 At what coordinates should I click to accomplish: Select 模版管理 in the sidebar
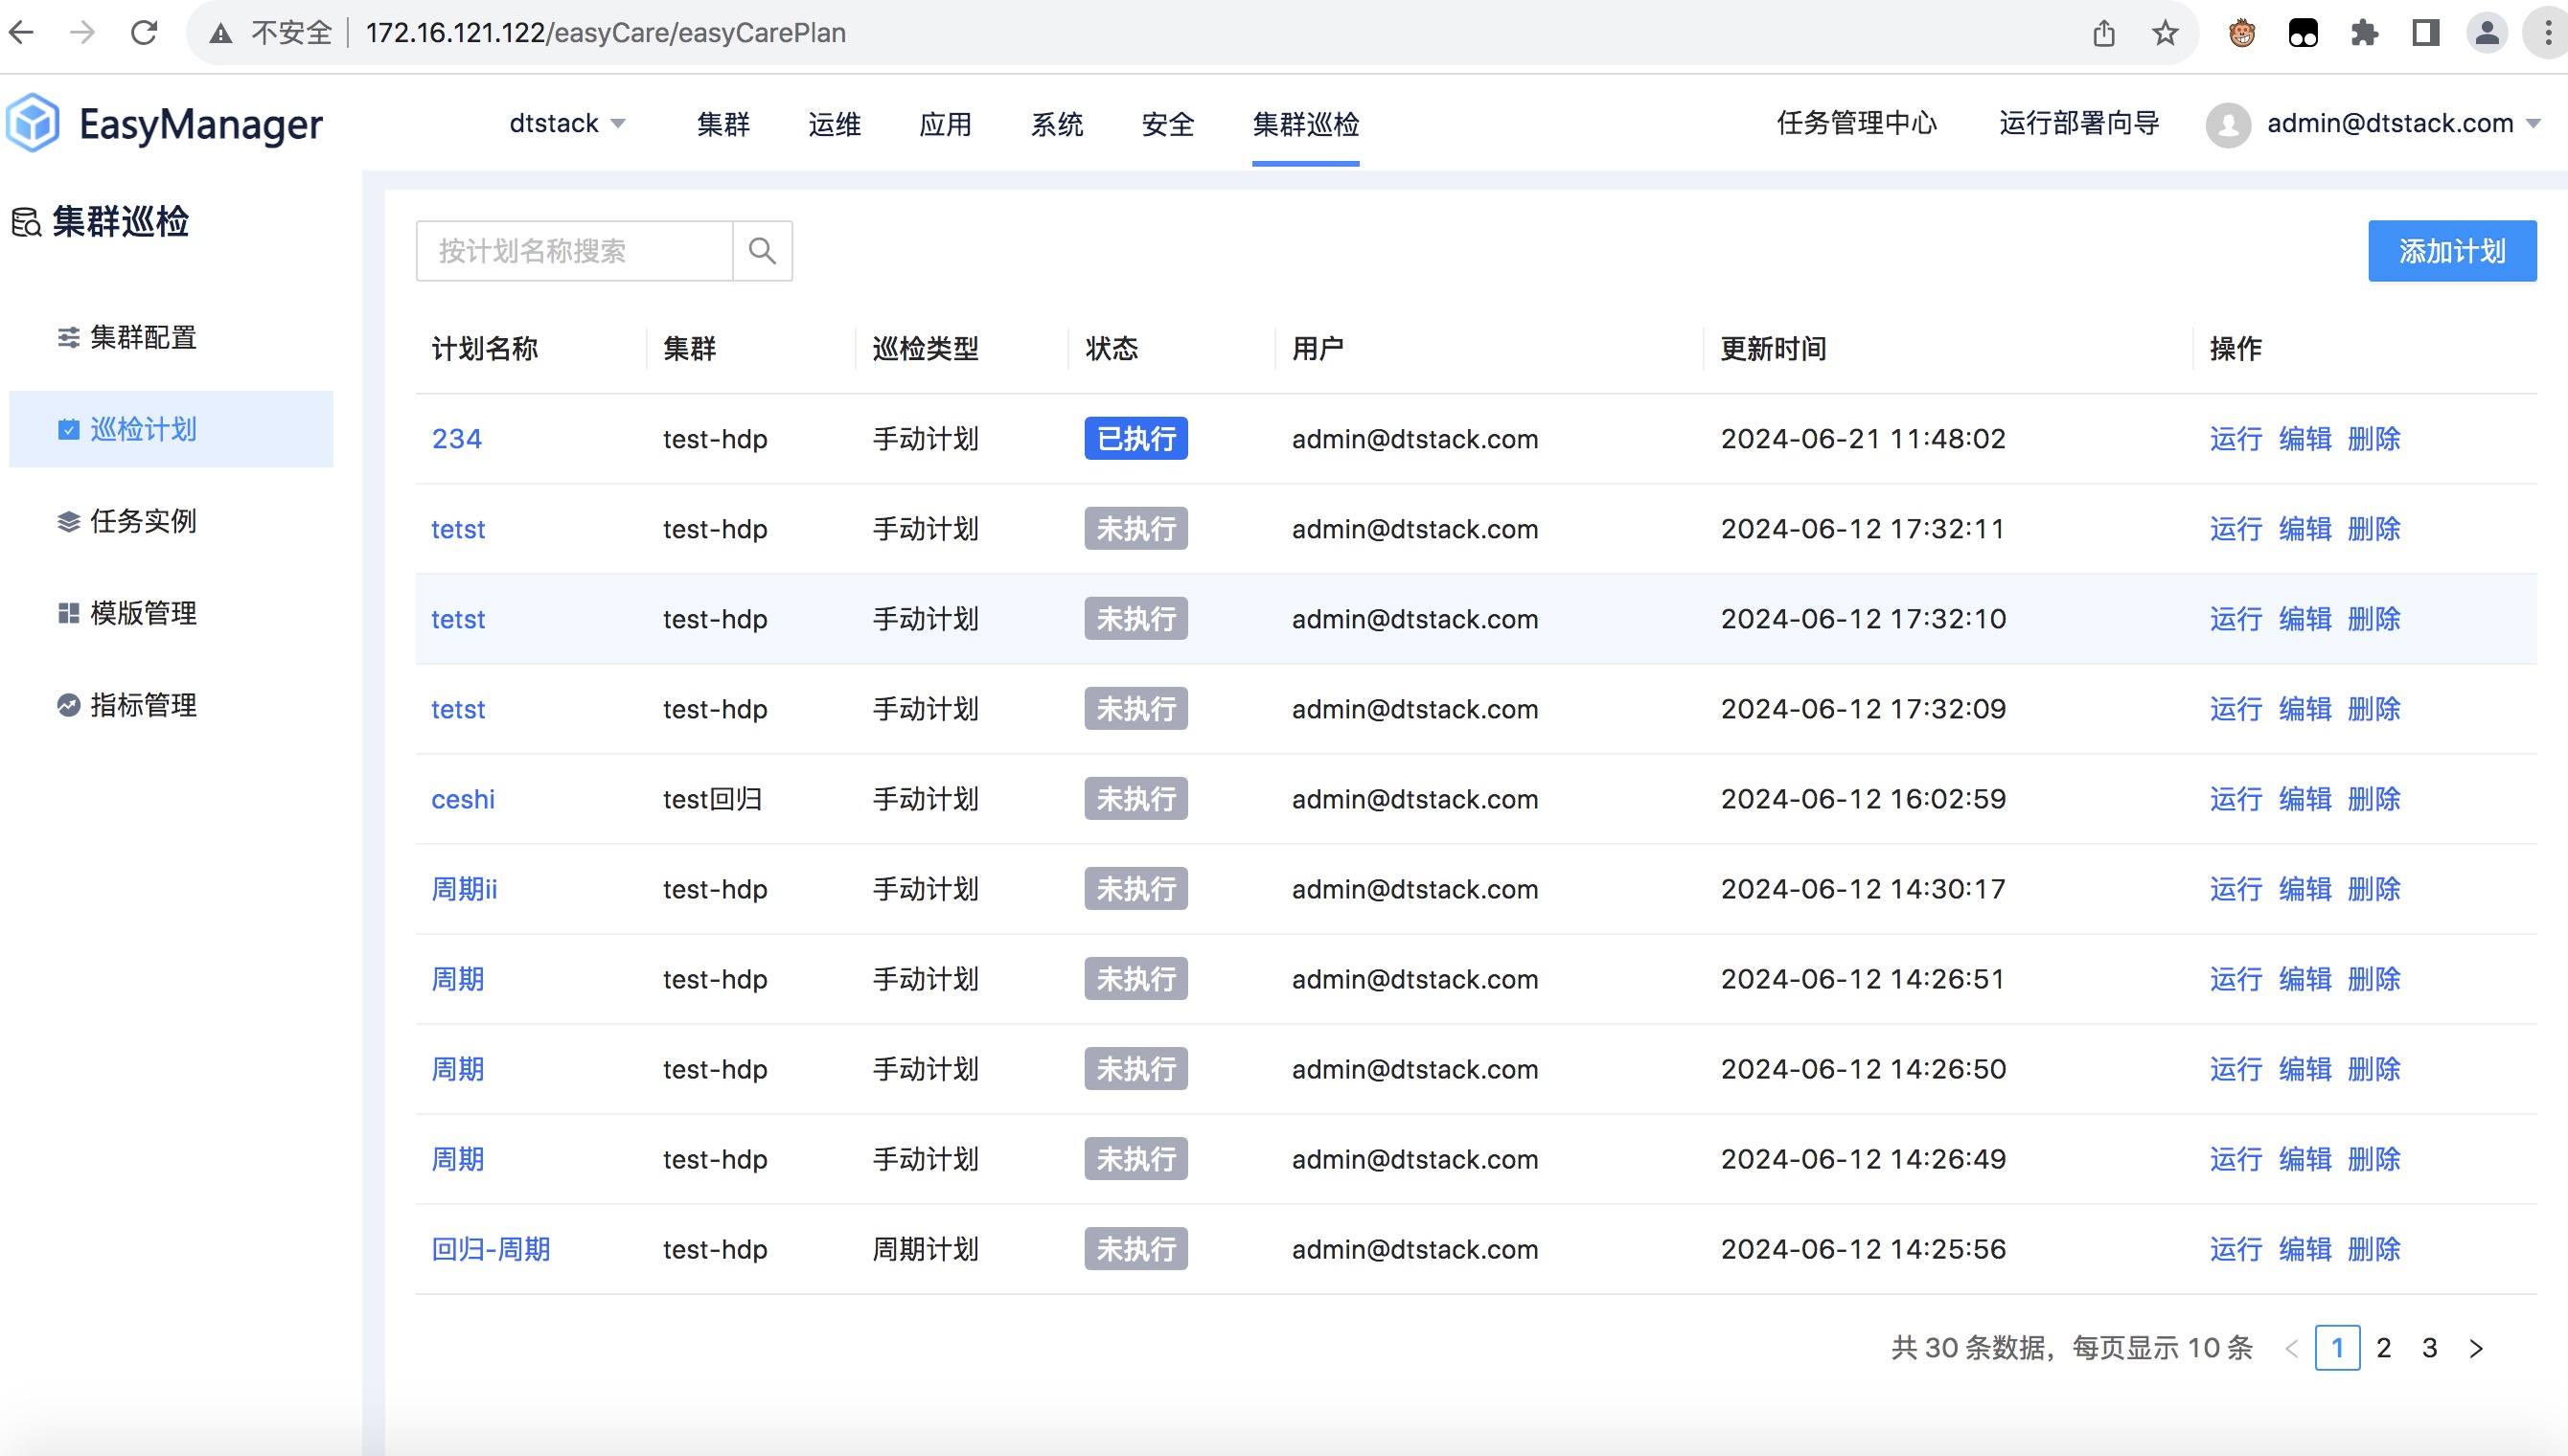coord(171,613)
